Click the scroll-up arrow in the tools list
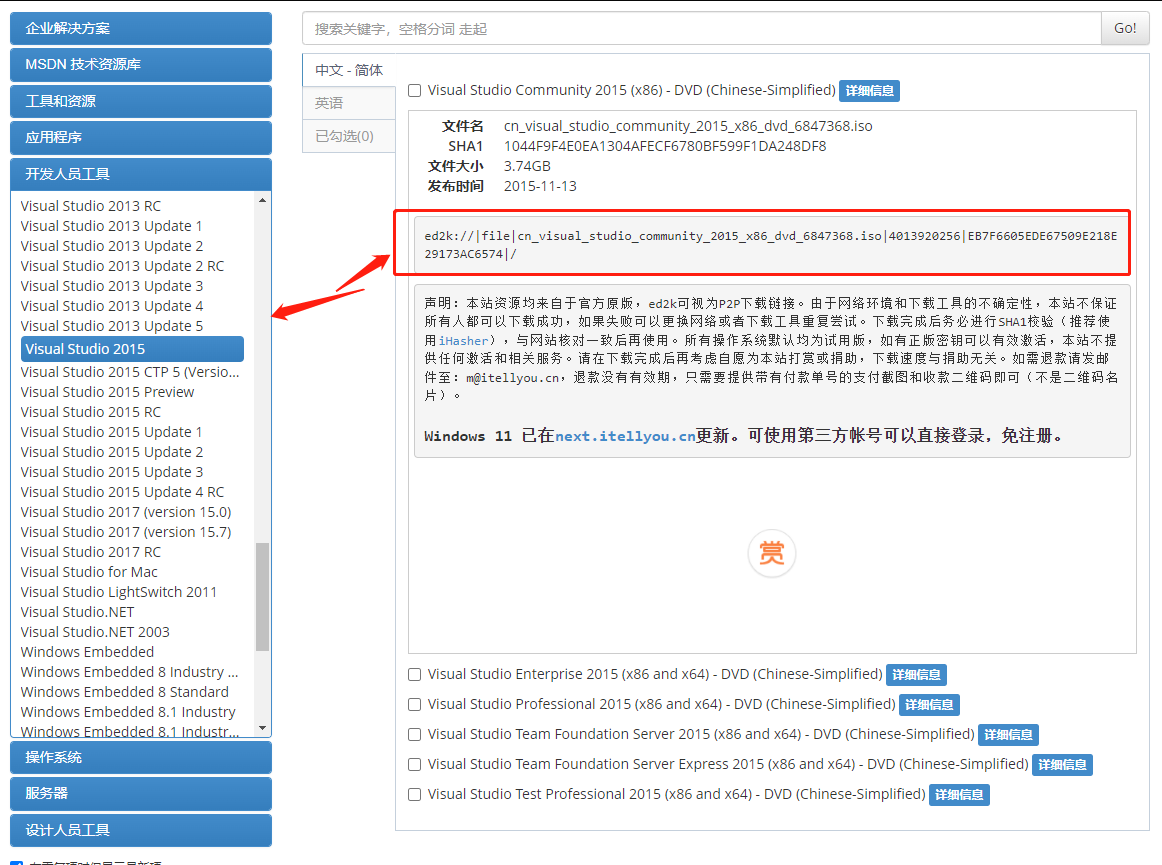1162x865 pixels. 262,200
